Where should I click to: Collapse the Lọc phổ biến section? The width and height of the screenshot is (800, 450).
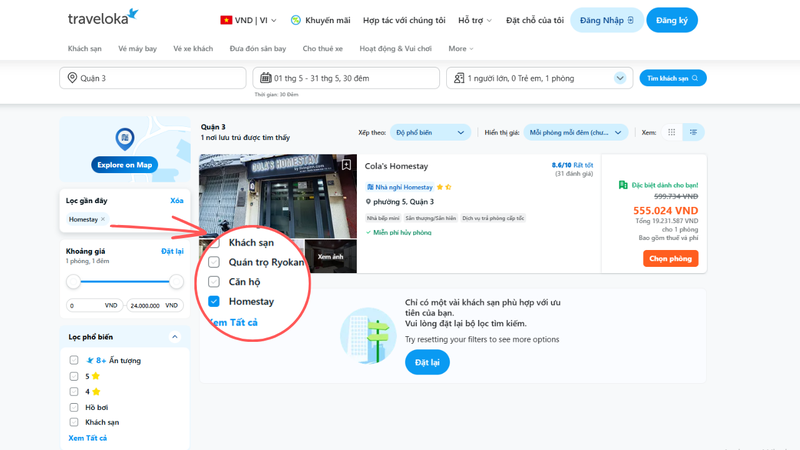[x=174, y=337]
